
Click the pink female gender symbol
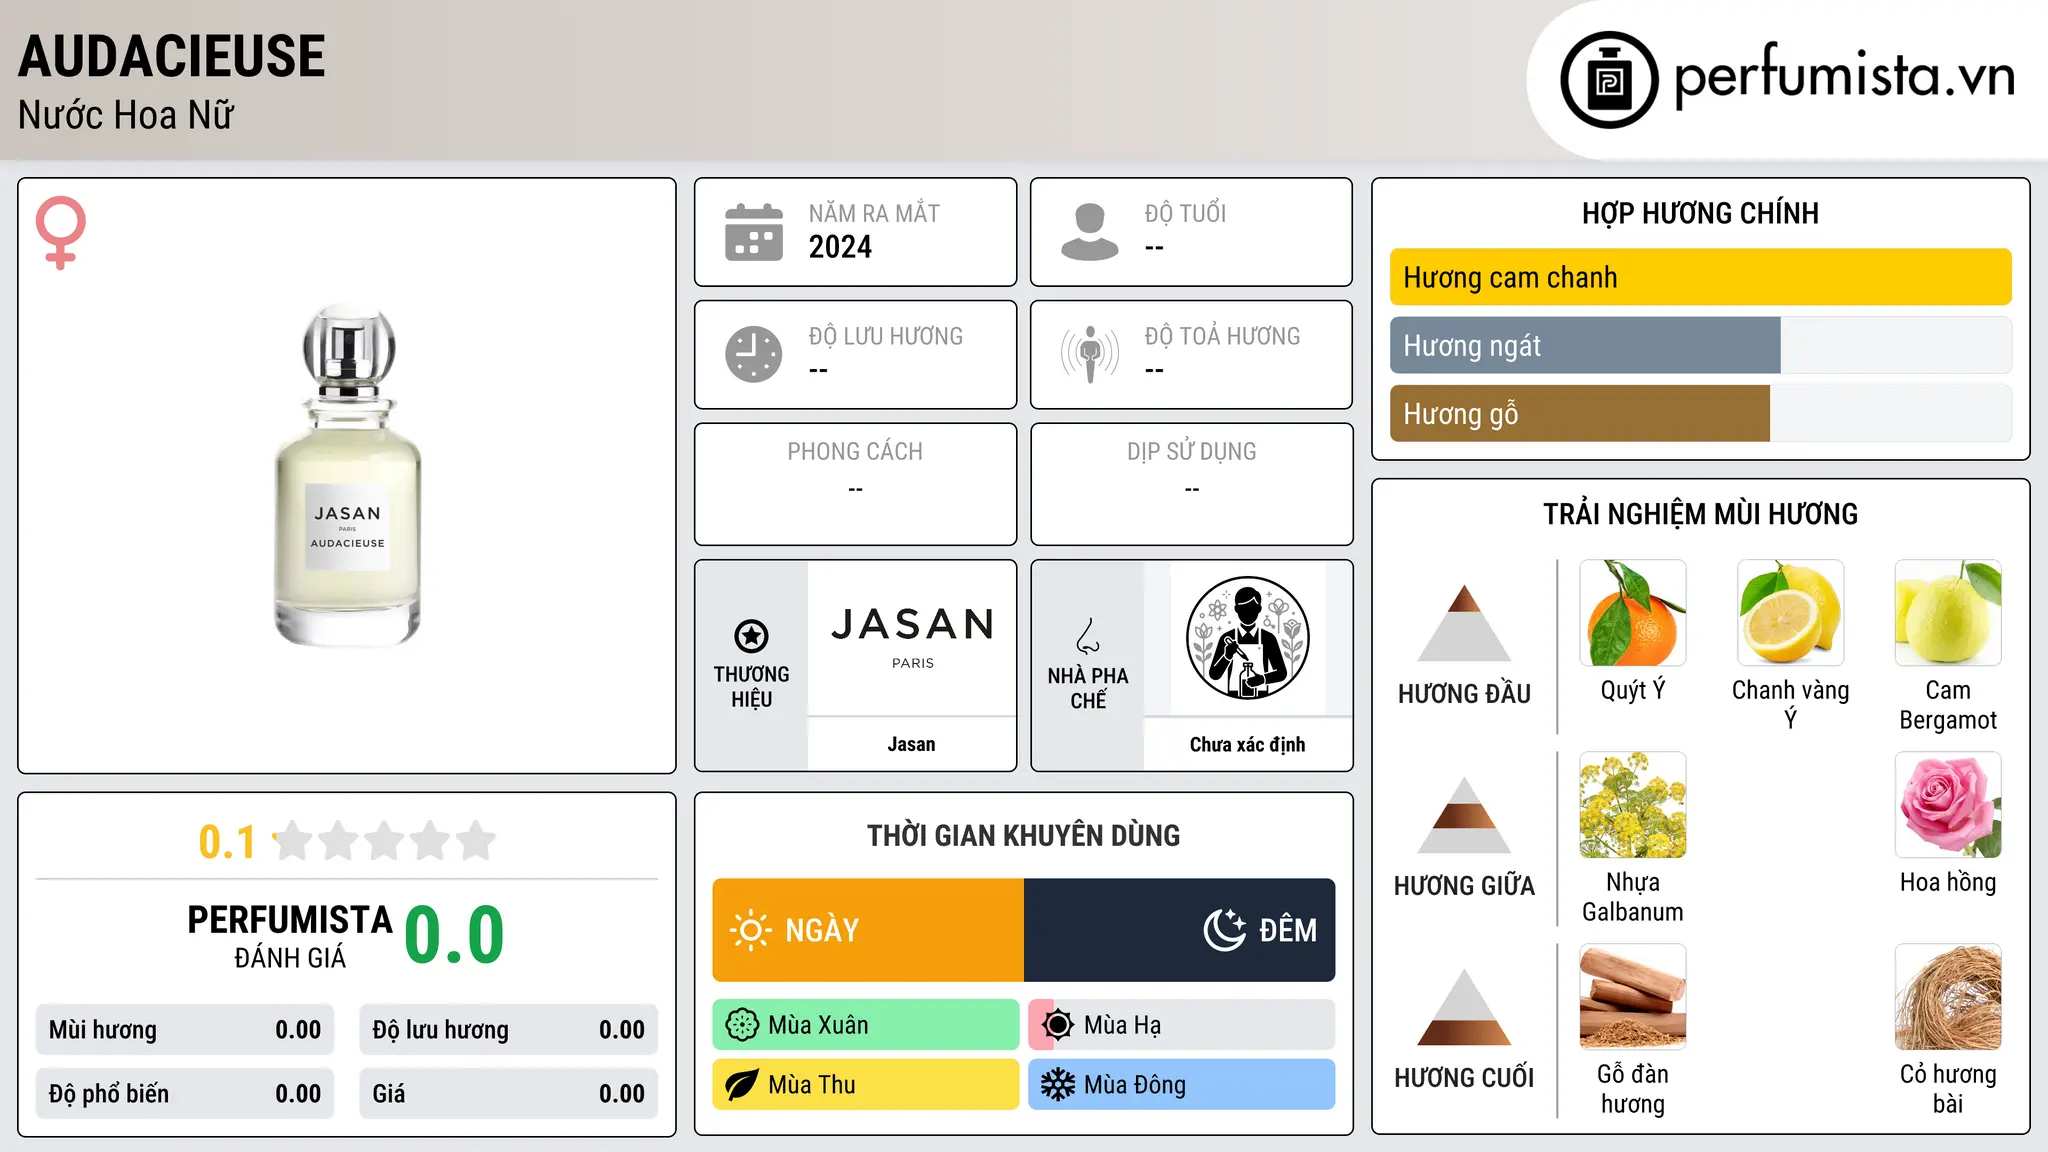coord(61,232)
